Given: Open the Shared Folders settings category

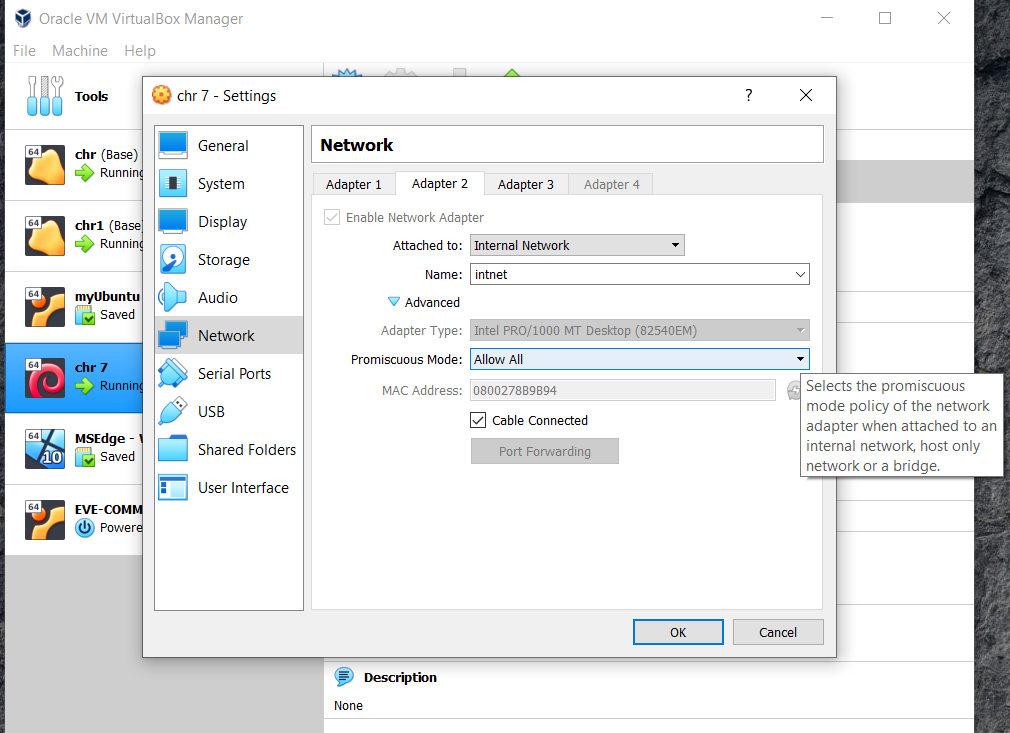Looking at the screenshot, I should coord(229,450).
